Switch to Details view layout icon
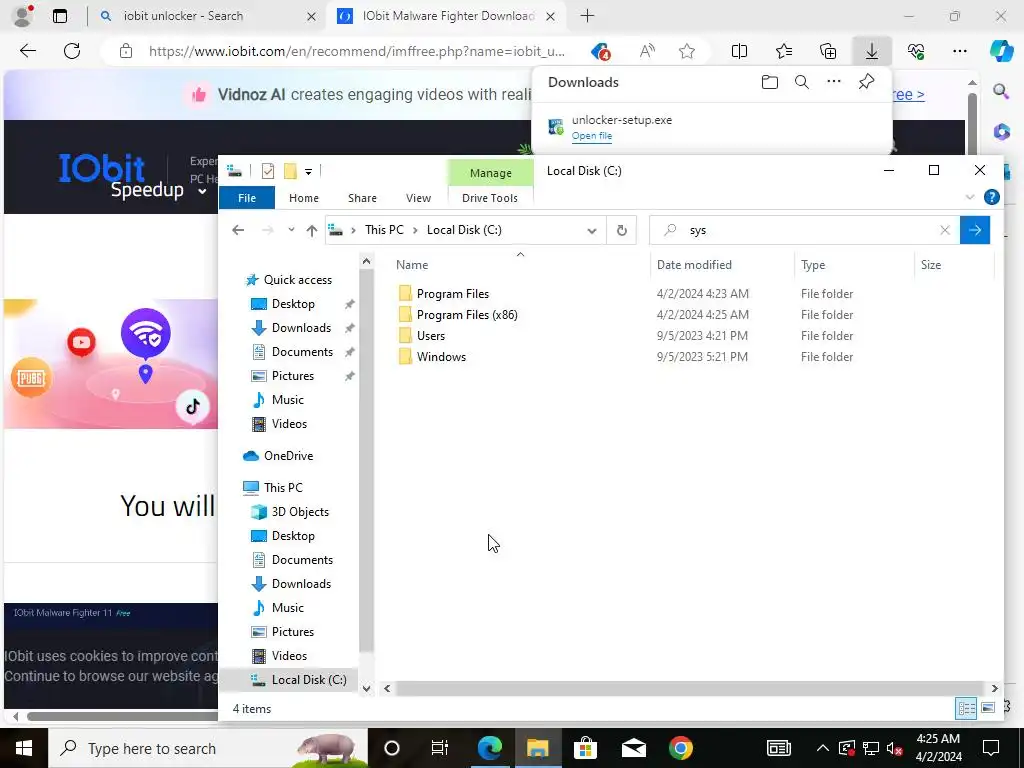This screenshot has width=1024, height=768. [x=966, y=708]
